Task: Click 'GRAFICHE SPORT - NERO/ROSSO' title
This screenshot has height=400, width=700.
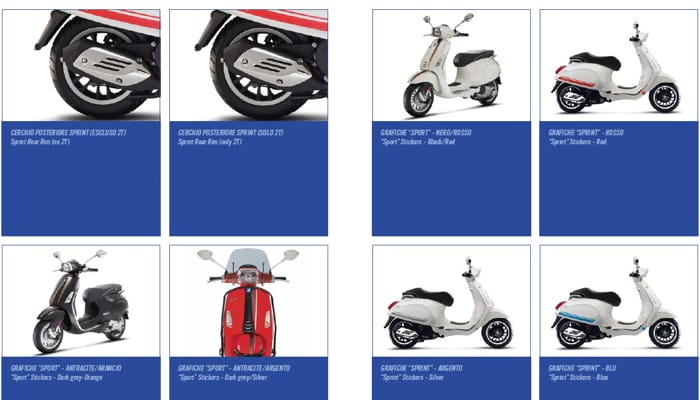Action: point(426,133)
